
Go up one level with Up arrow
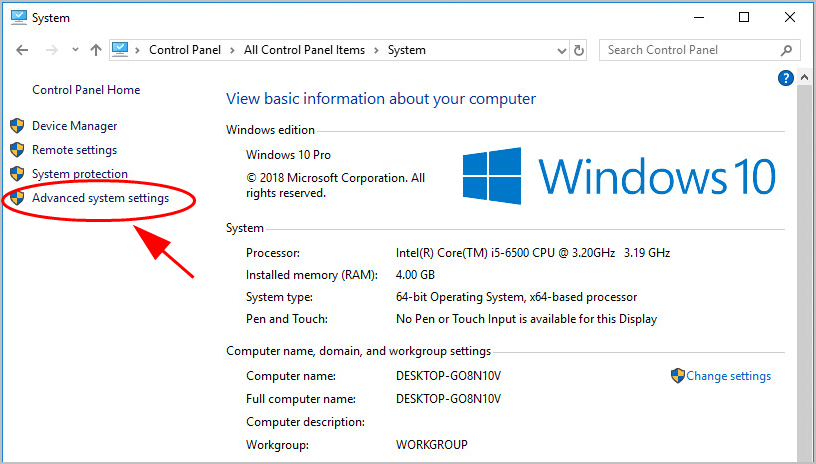click(96, 50)
